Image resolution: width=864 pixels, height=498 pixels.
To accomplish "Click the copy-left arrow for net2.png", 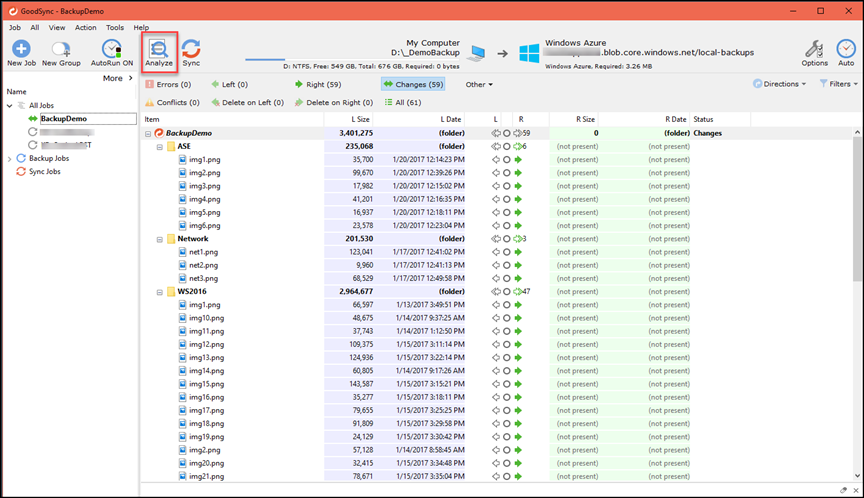I will [496, 265].
